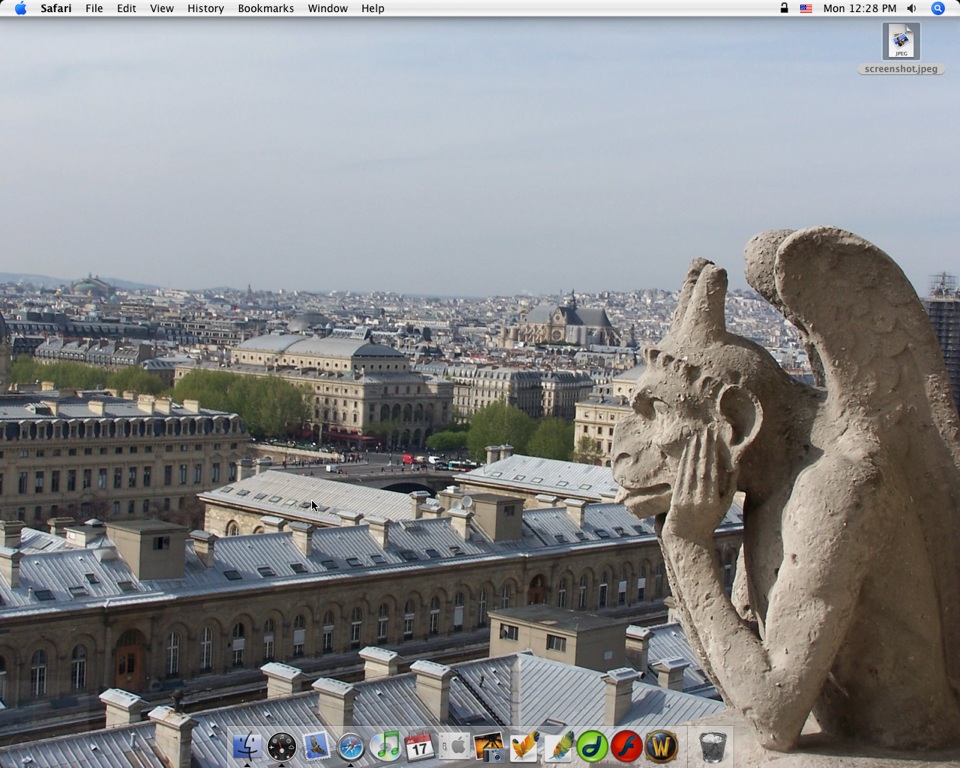Viewport: 960px width, 768px height.
Task: Open the Trash in the dock
Action: pos(712,746)
